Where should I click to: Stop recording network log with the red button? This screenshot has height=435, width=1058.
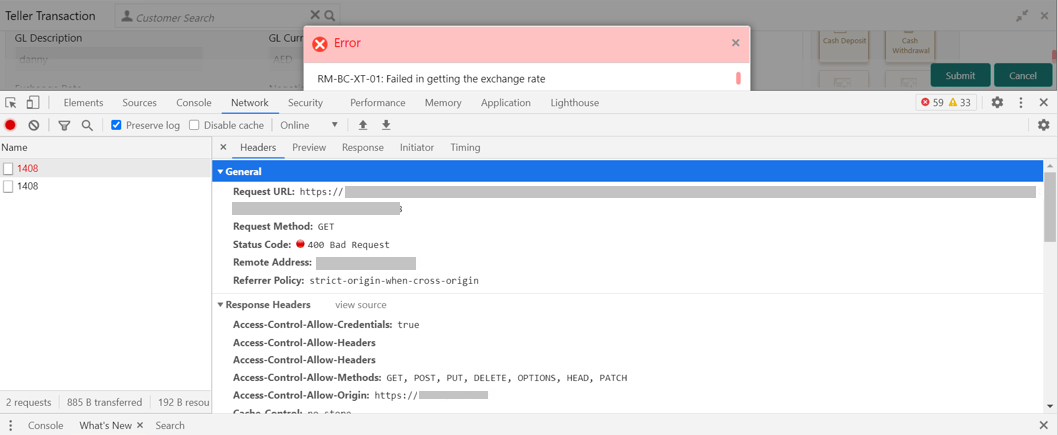click(10, 125)
